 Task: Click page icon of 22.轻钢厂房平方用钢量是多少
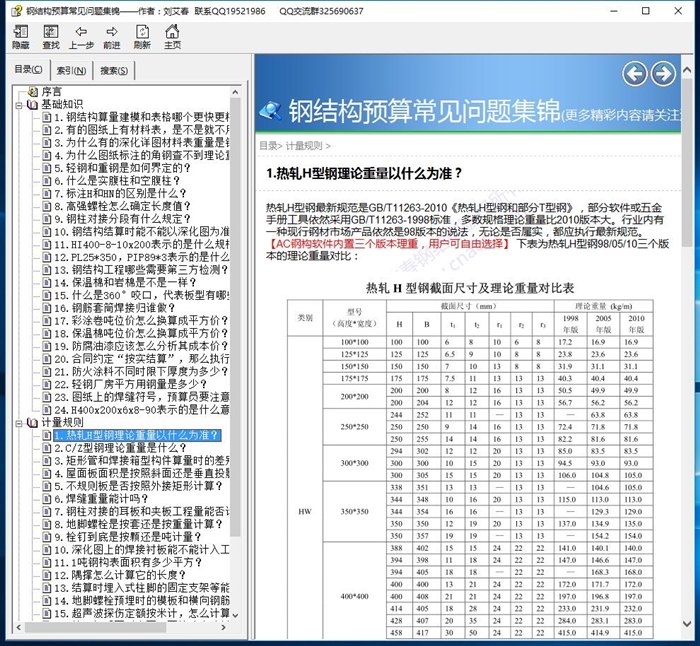(47, 384)
